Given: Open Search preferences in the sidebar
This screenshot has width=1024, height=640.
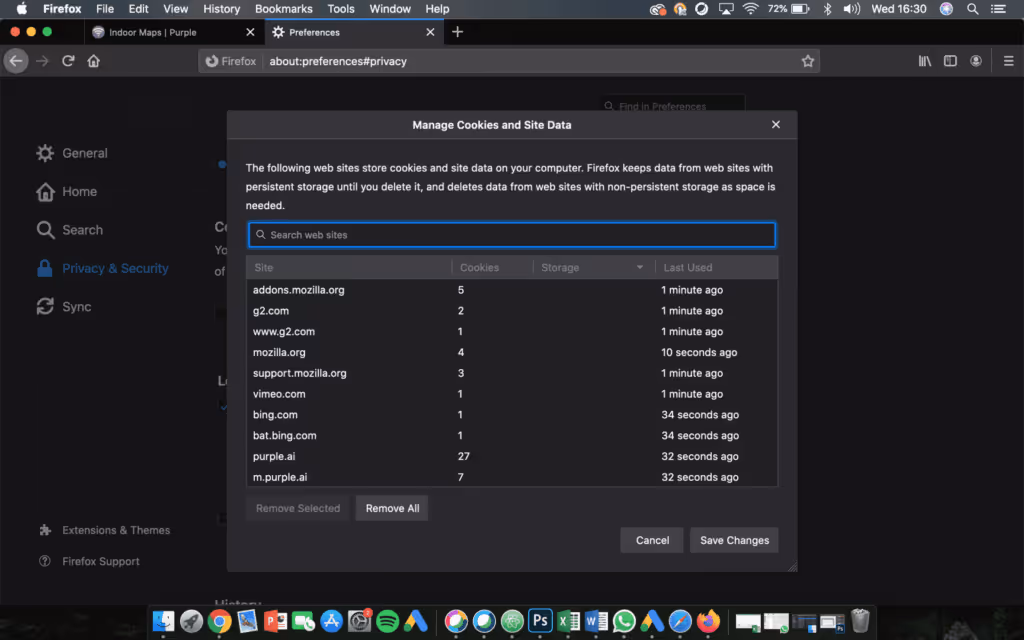Looking at the screenshot, I should 70,230.
